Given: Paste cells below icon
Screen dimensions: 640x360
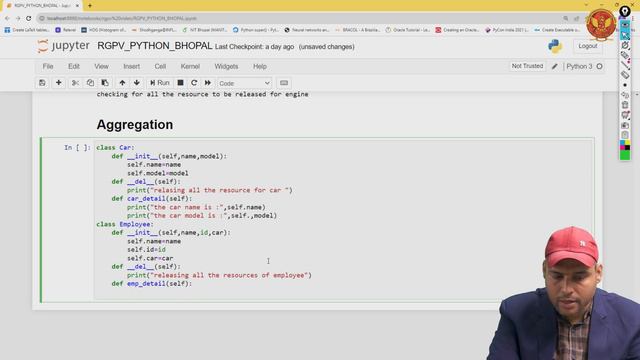Looking at the screenshot, I should [105, 83].
